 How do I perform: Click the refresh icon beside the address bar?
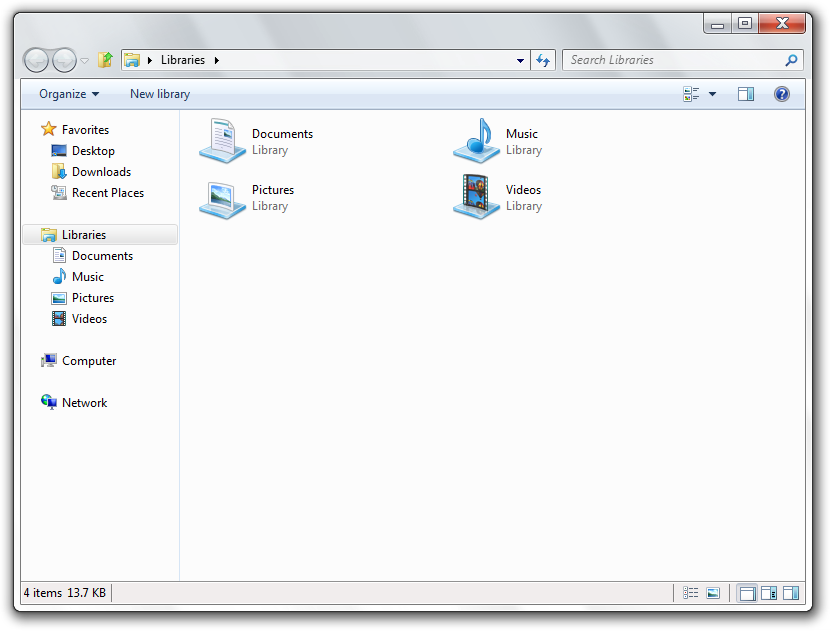pos(543,60)
